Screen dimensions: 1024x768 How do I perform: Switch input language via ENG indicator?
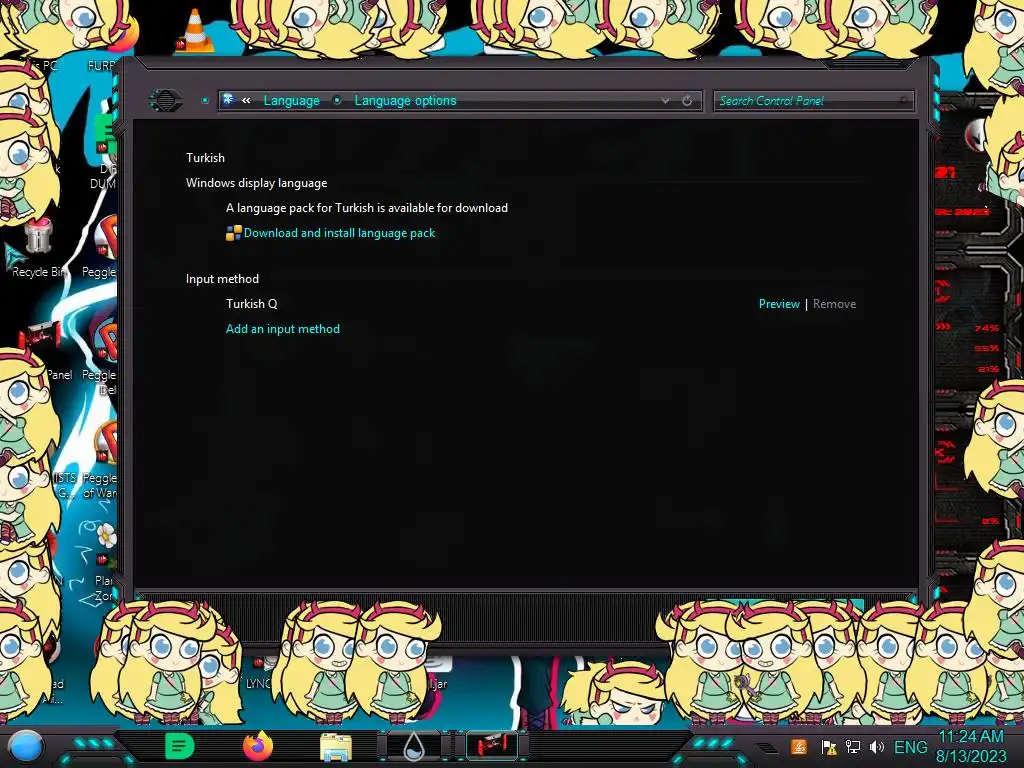[910, 747]
